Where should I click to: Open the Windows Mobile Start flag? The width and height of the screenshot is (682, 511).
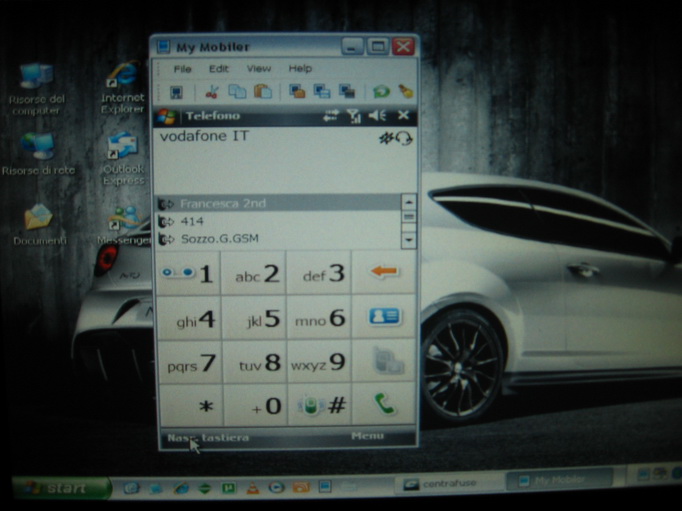166,116
